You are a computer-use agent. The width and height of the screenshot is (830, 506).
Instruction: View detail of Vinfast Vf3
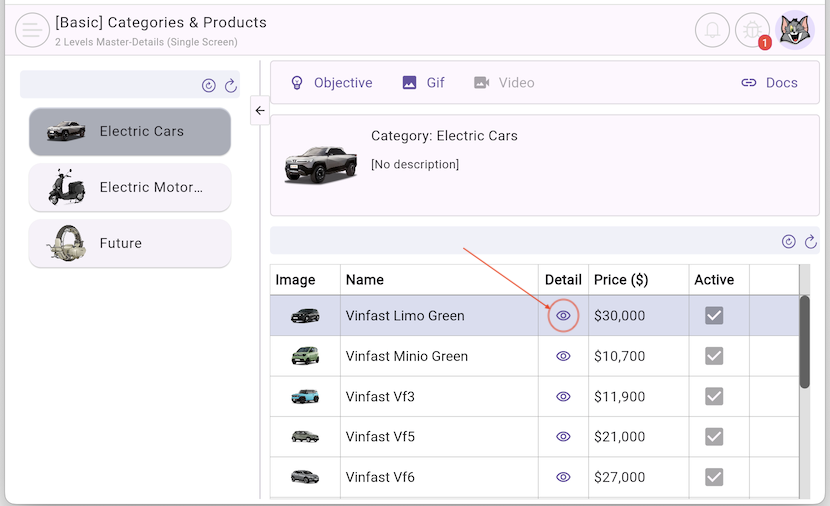(x=563, y=397)
